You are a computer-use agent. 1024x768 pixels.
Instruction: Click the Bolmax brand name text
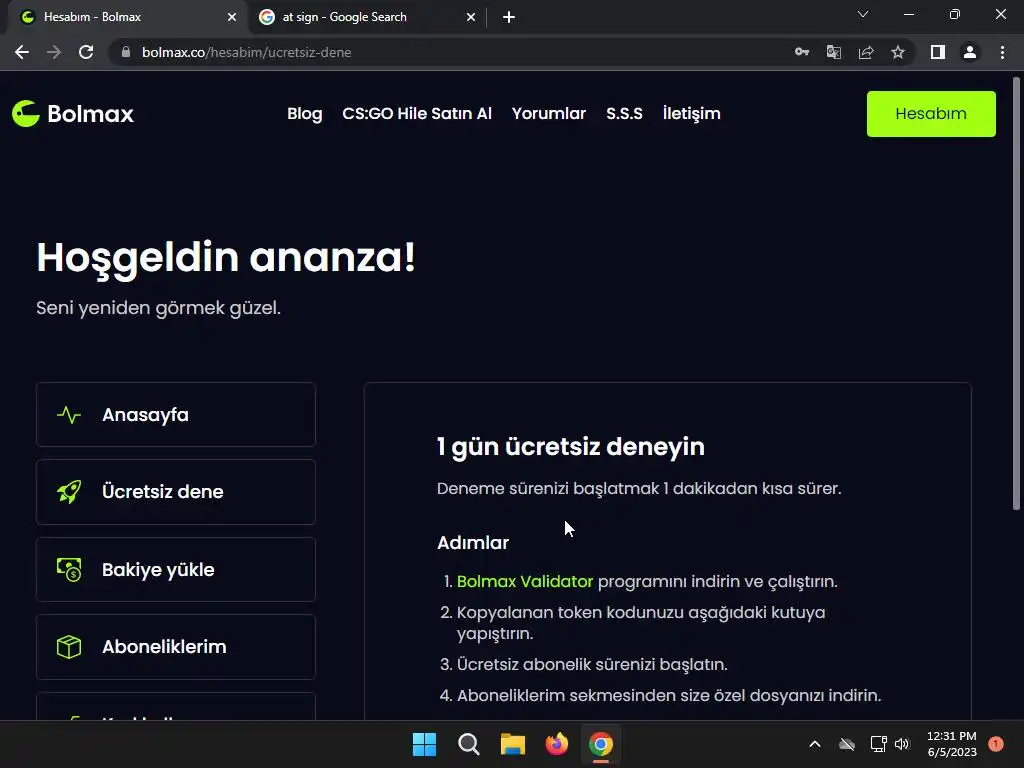point(91,114)
